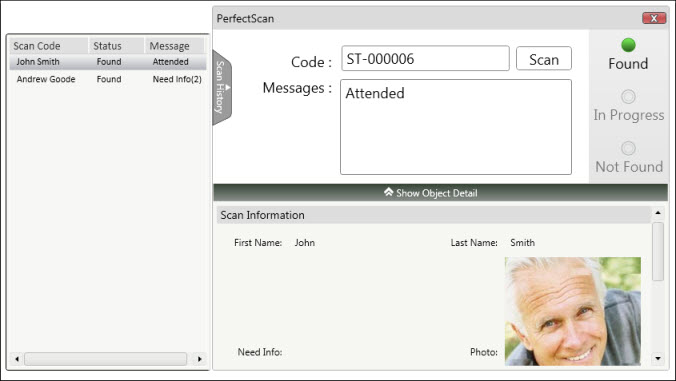Click the Photo label

[484, 352]
